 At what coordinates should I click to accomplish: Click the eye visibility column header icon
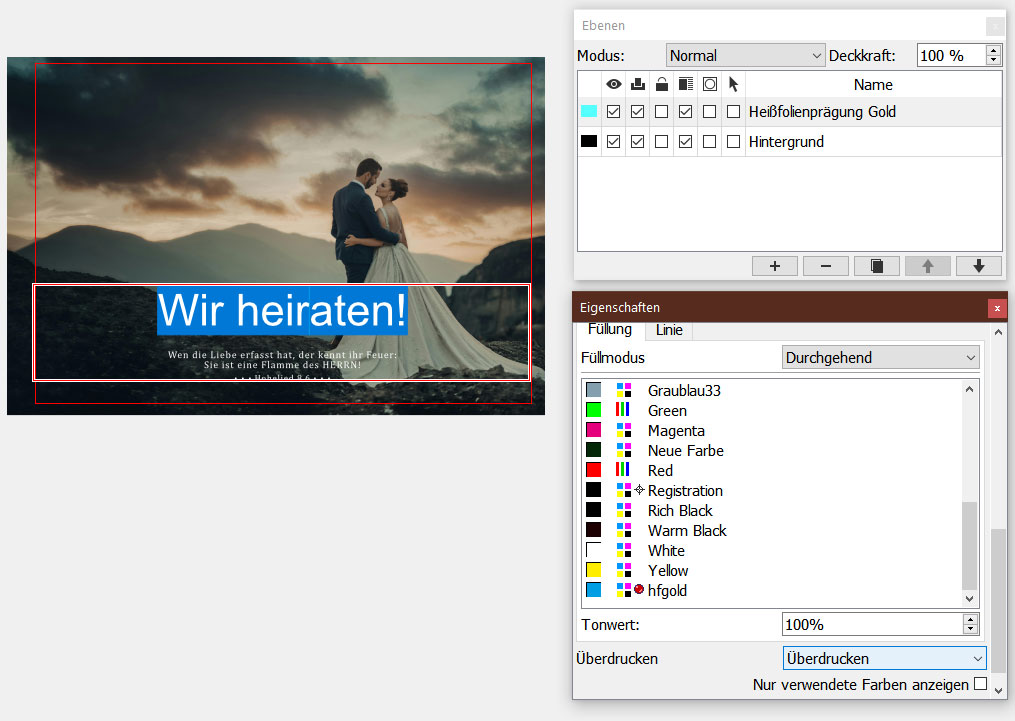[x=614, y=85]
